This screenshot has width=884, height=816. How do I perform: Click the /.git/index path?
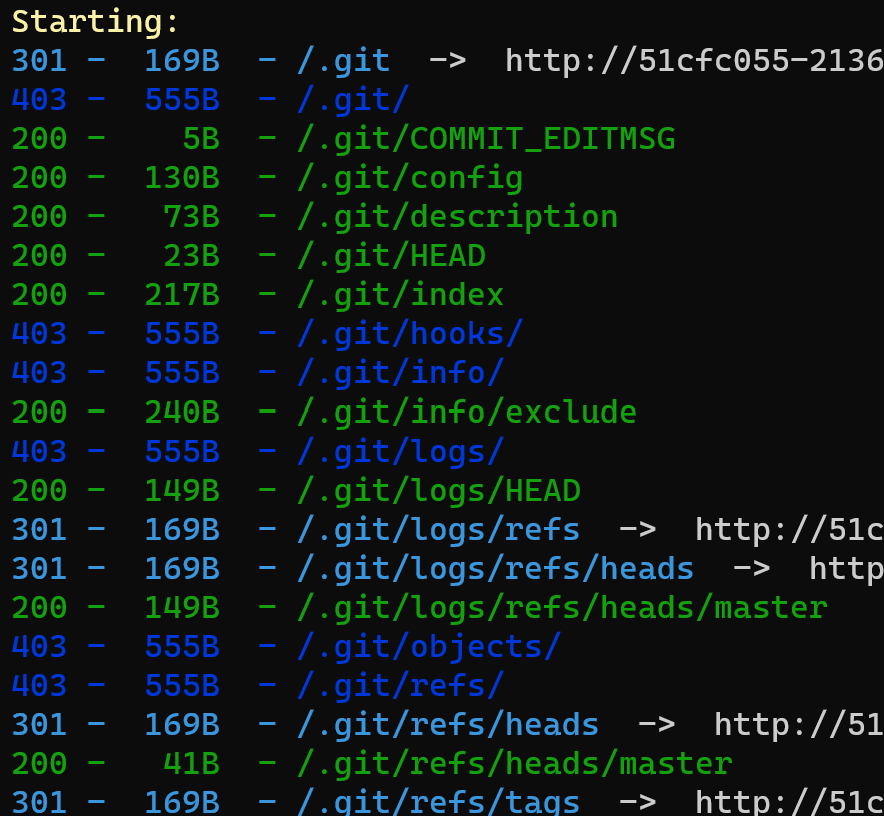(x=400, y=295)
